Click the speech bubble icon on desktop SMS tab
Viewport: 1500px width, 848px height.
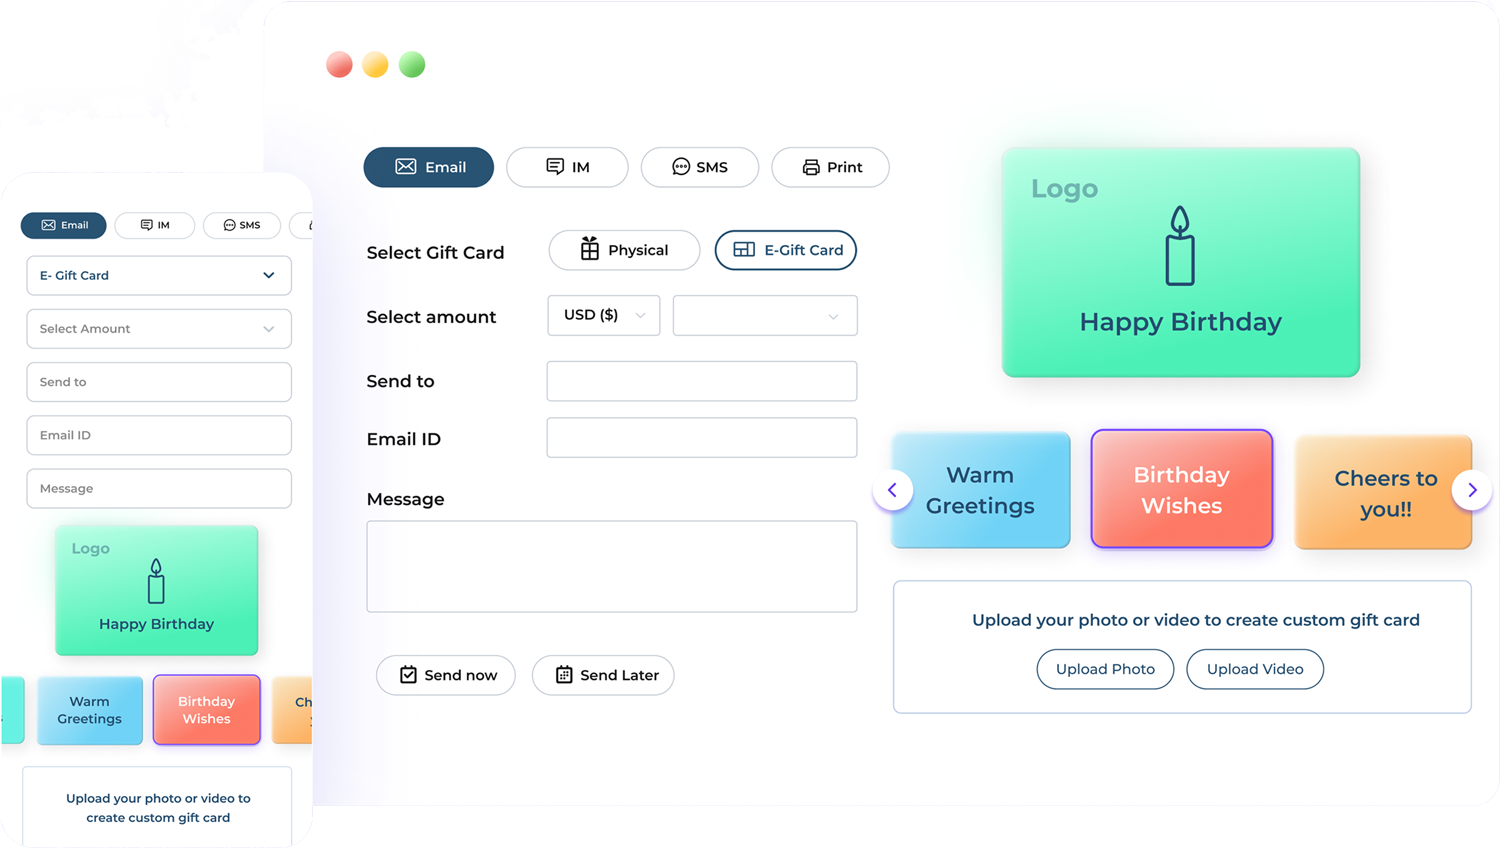tap(680, 167)
